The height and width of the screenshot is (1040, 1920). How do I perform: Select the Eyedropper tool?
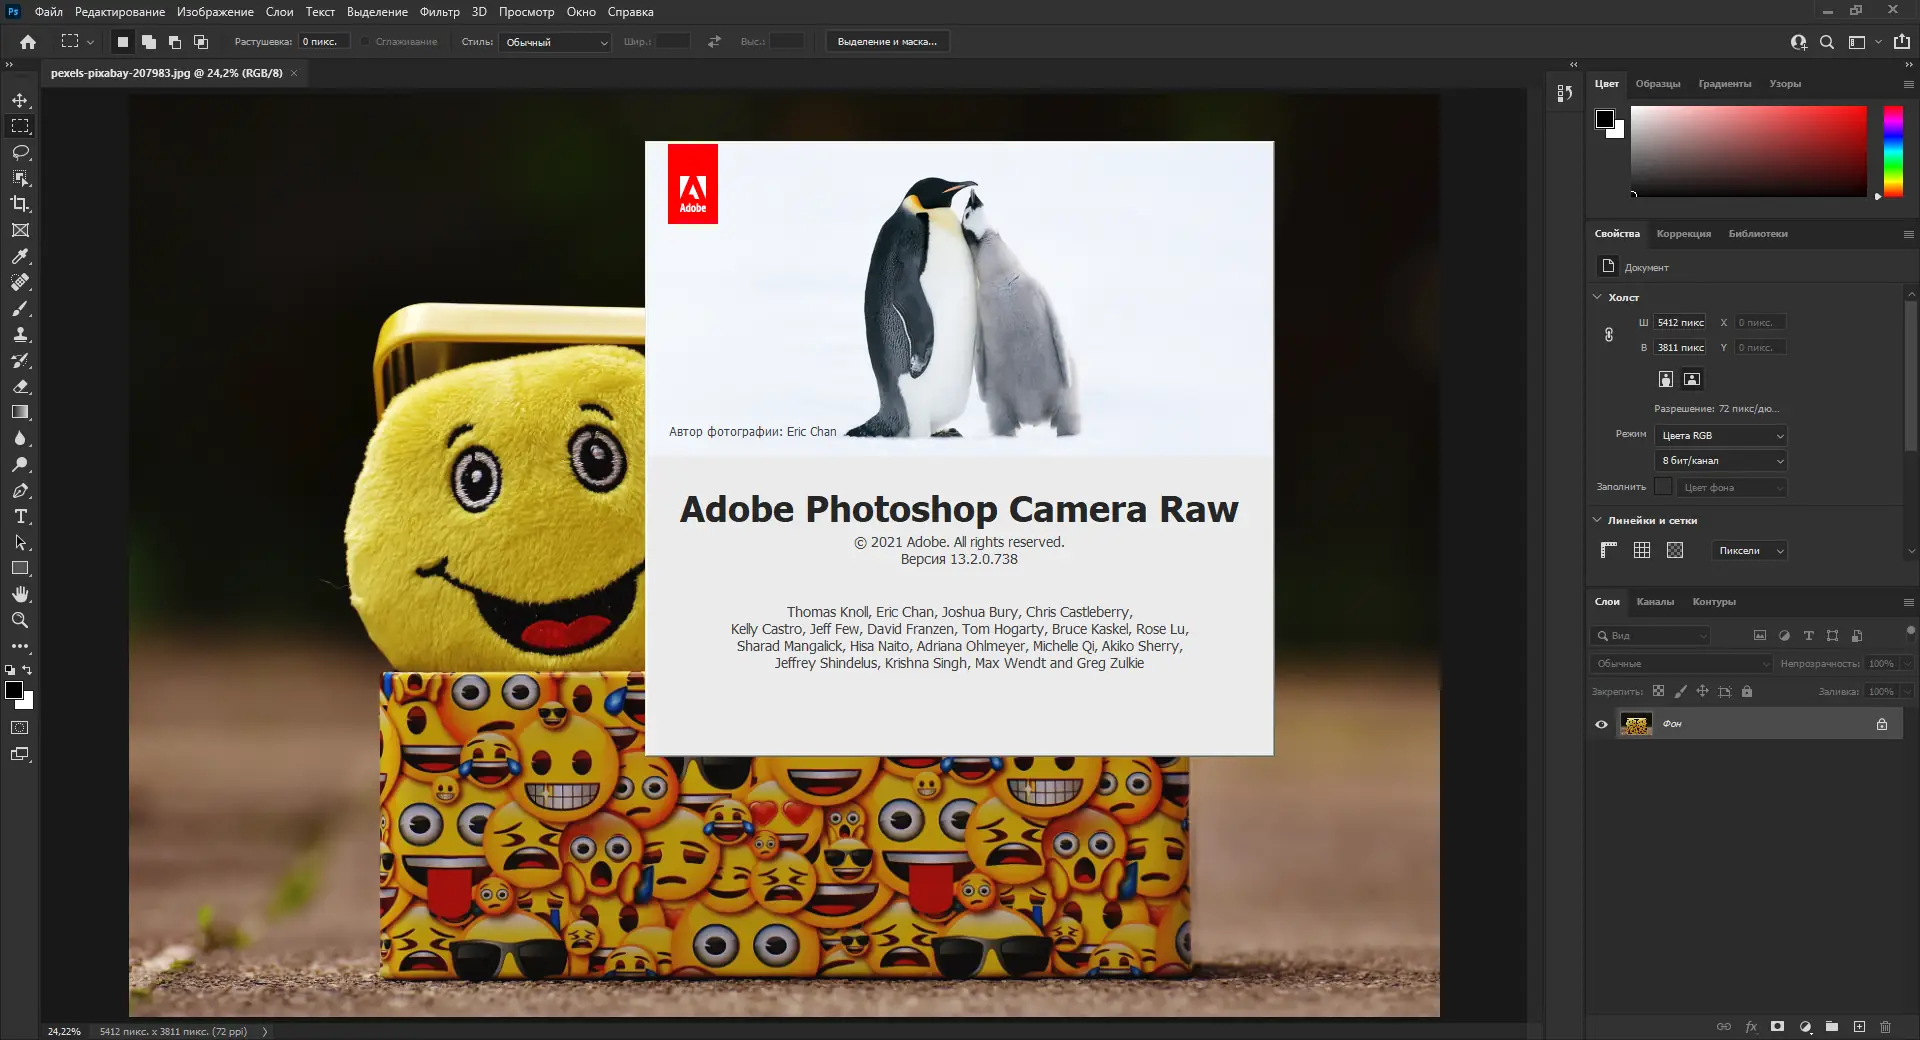pos(20,256)
